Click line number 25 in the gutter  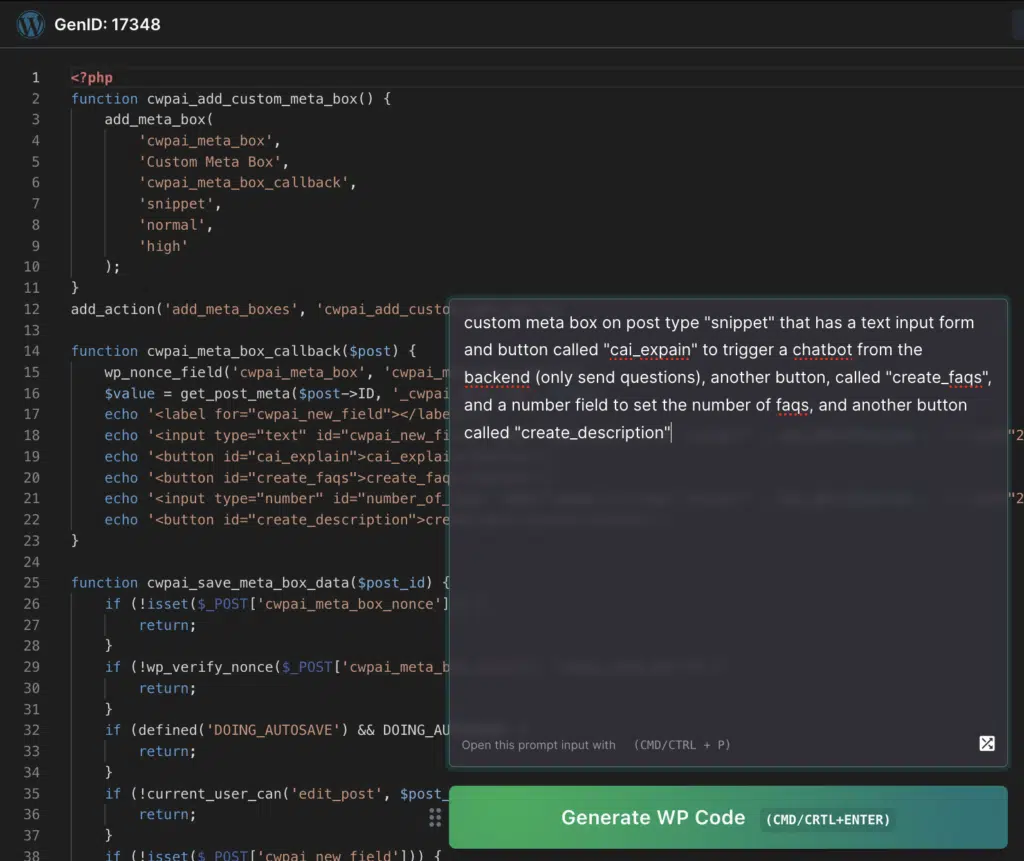[x=32, y=583]
